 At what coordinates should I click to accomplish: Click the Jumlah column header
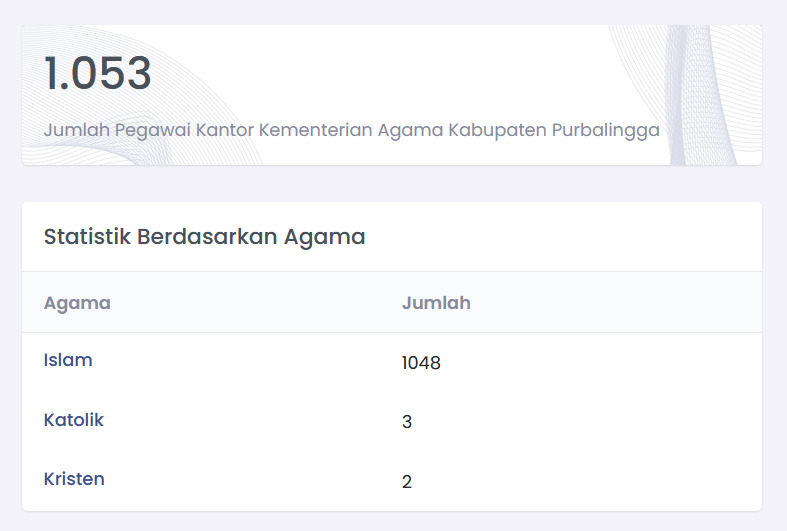click(436, 303)
